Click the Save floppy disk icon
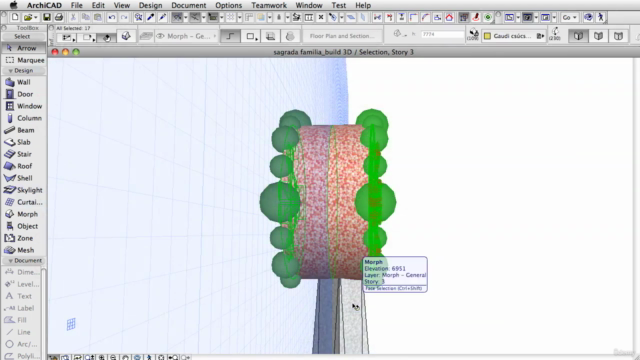Screen dimensions: 640x360 coord(47,17)
